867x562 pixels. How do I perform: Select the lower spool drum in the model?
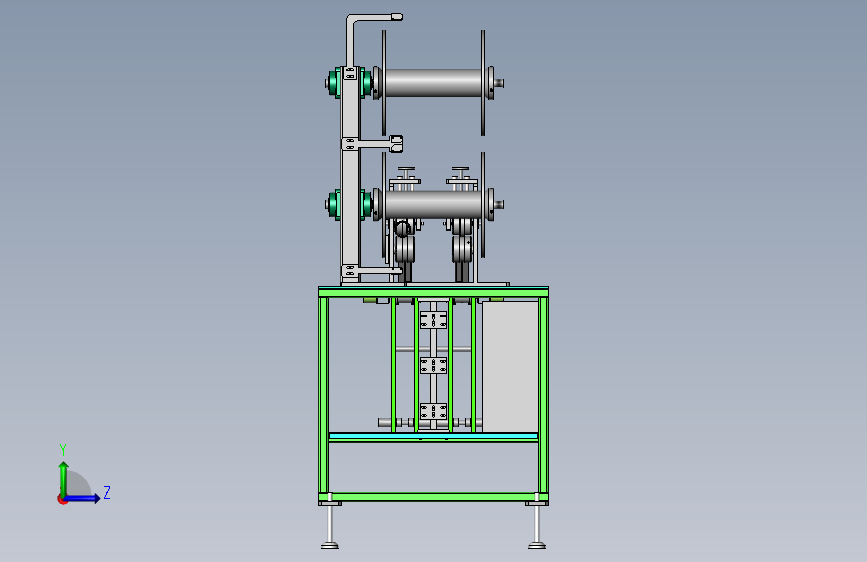pos(433,205)
